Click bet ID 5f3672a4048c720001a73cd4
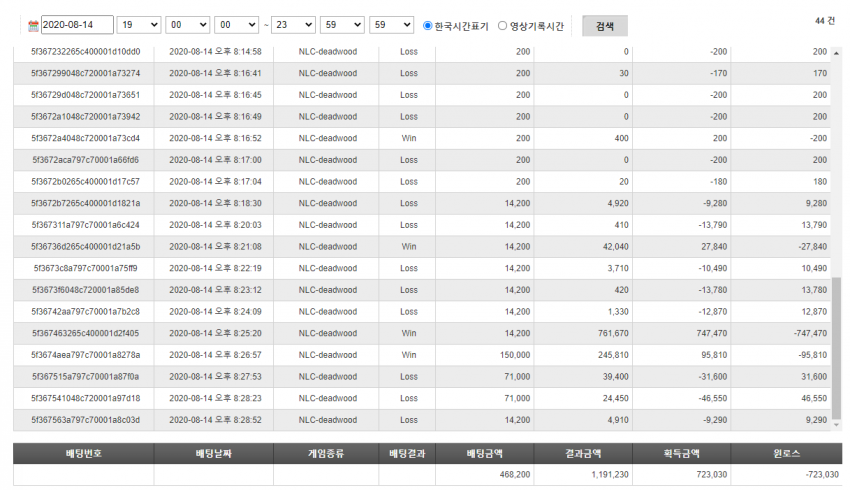The image size is (850, 490). pyautogui.click(x=86, y=138)
